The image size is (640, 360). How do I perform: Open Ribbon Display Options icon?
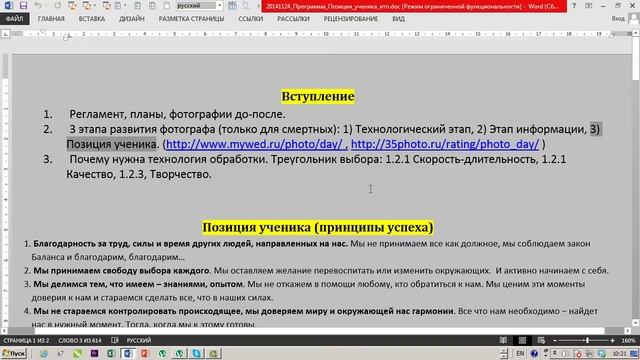(x=588, y=6)
